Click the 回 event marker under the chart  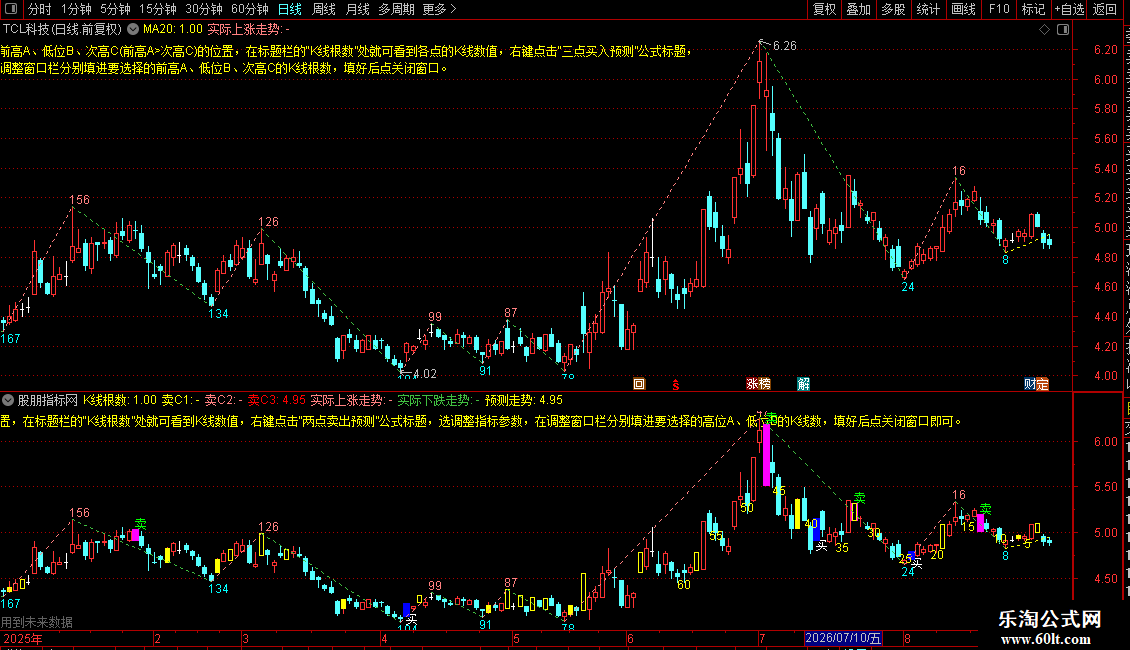[639, 384]
